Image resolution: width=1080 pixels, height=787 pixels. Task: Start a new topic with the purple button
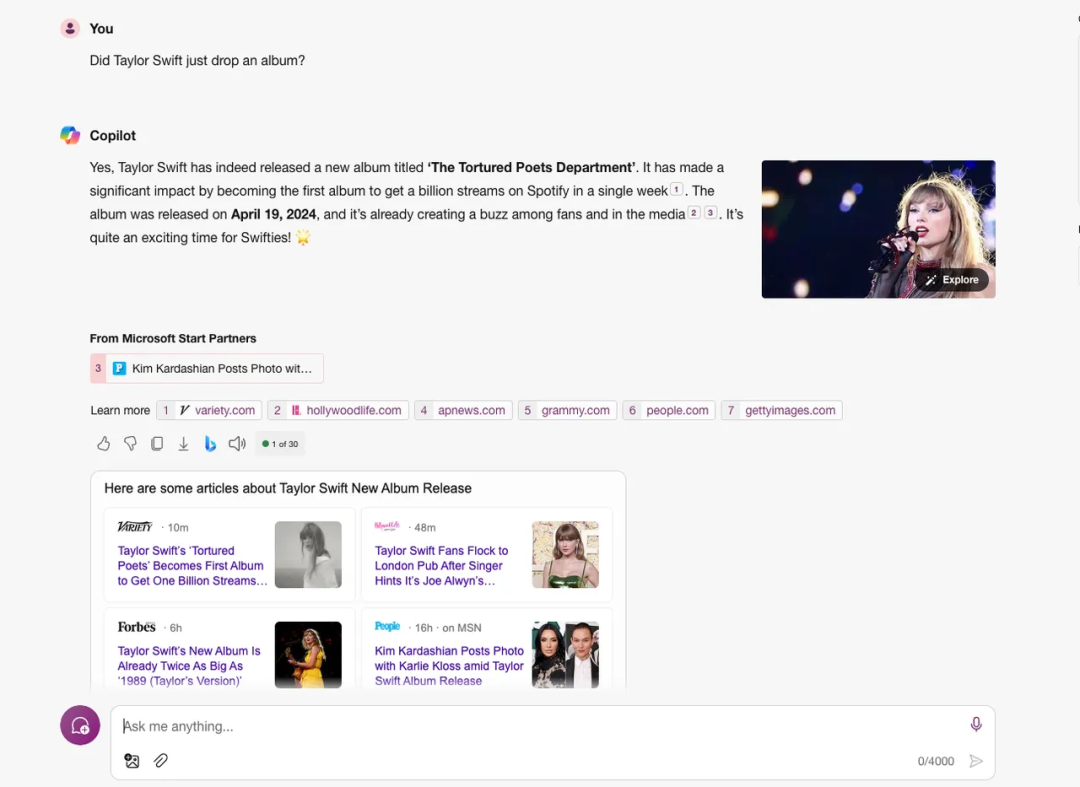click(80, 725)
